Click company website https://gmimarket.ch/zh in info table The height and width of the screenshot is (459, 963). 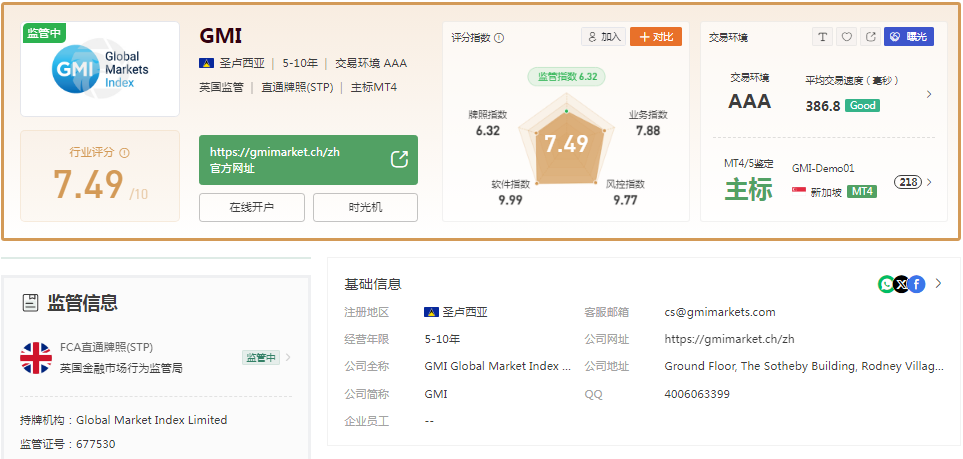tap(730, 339)
